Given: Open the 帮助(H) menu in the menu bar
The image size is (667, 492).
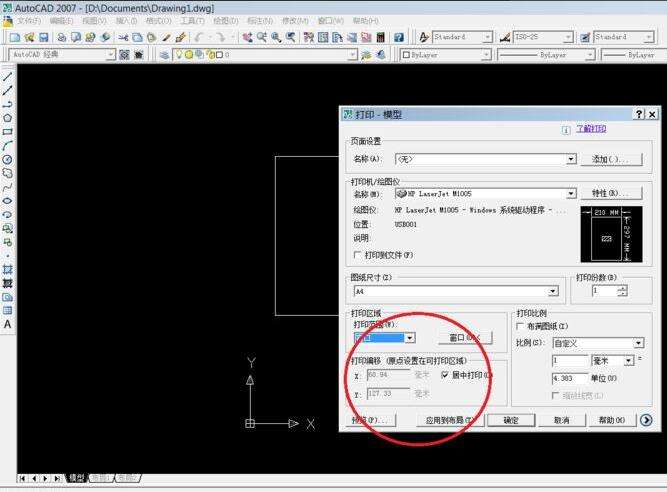Looking at the screenshot, I should point(365,21).
